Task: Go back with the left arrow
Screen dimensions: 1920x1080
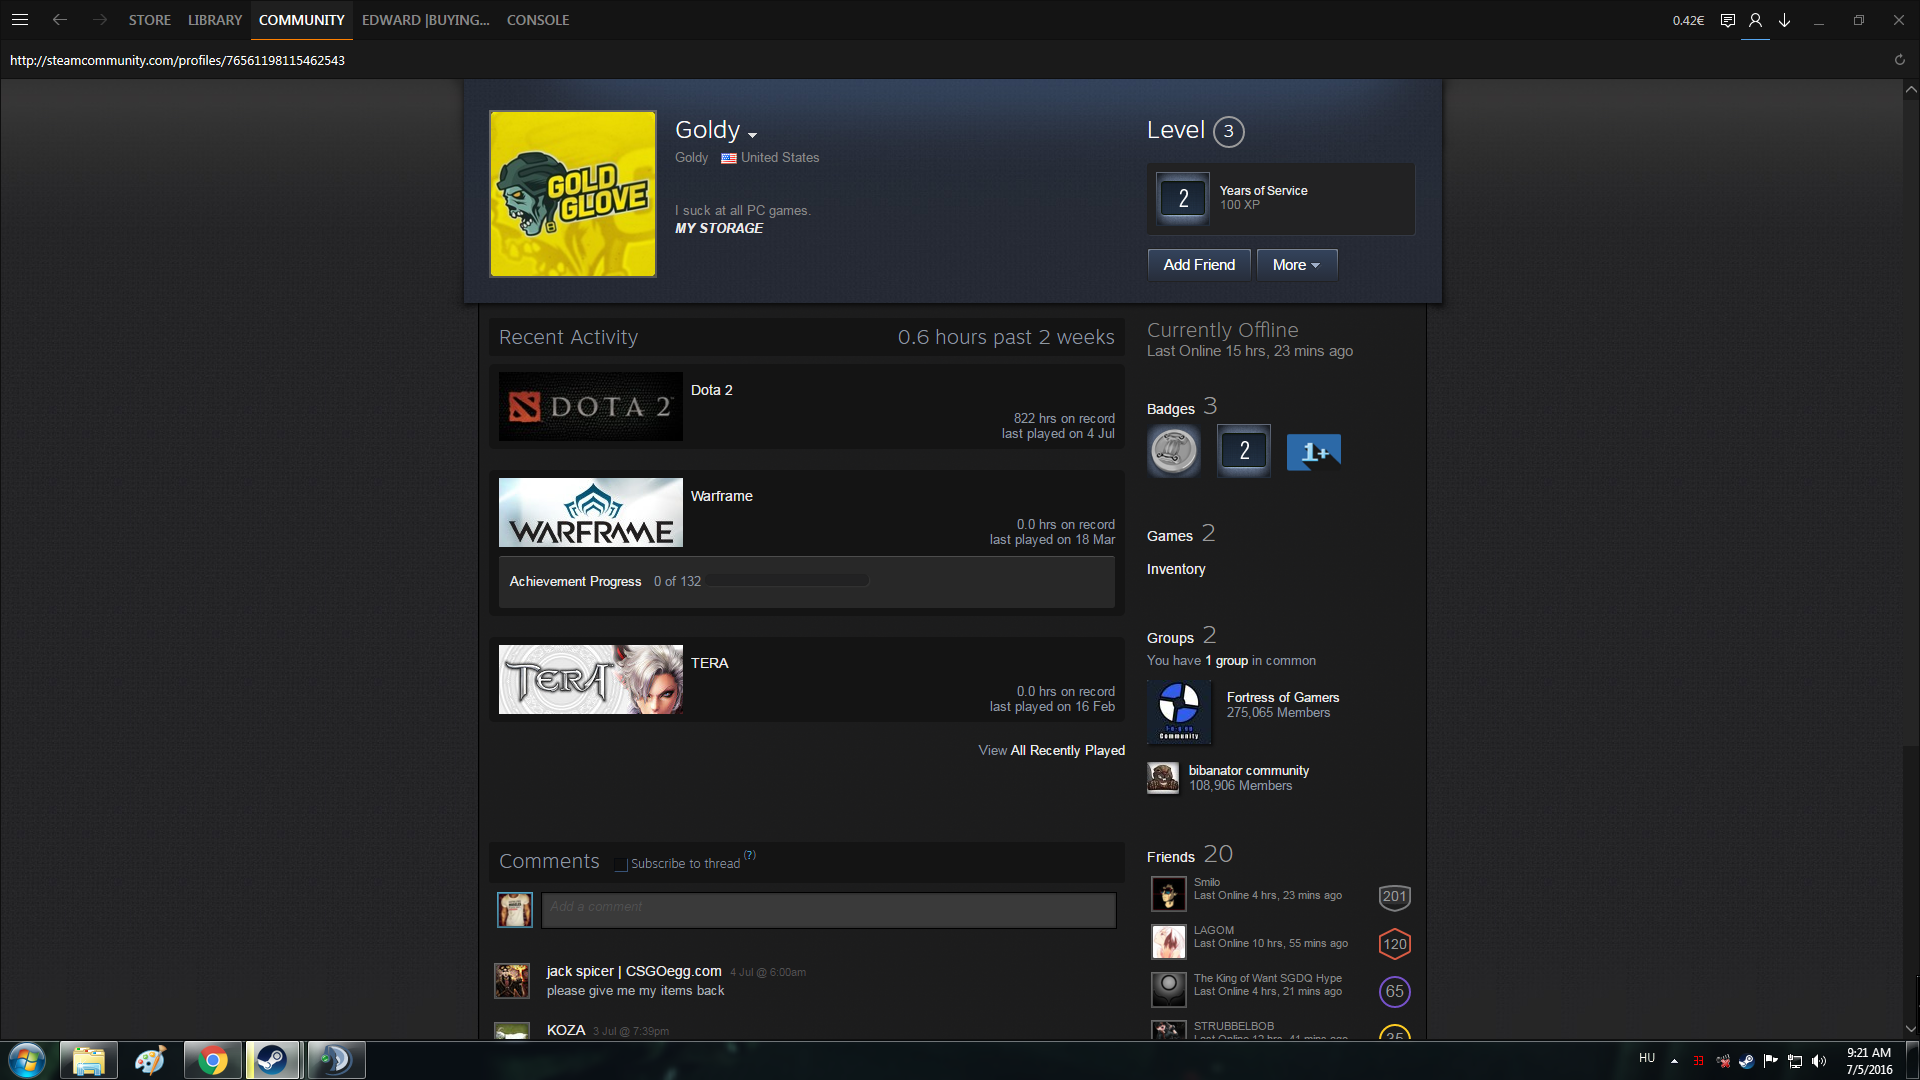Action: pyautogui.click(x=60, y=20)
